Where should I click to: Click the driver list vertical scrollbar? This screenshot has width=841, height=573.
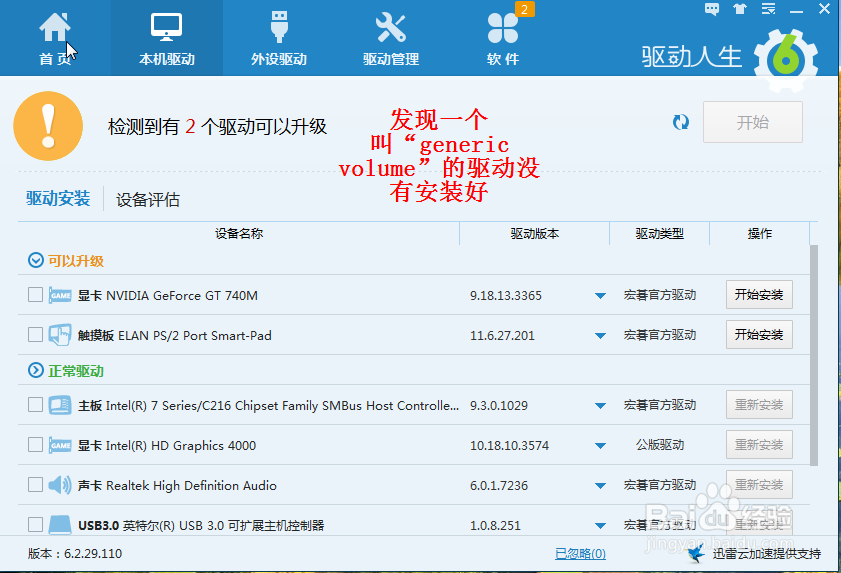[x=814, y=355]
